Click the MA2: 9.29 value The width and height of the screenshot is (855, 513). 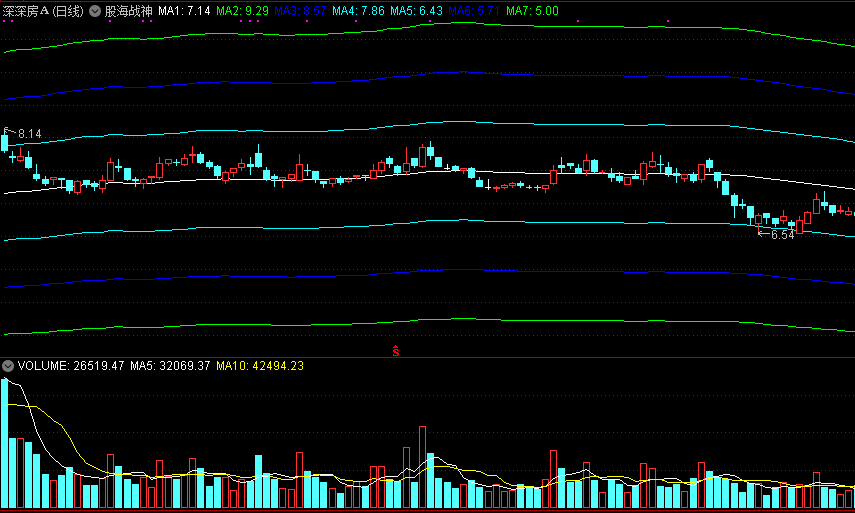[x=243, y=11]
